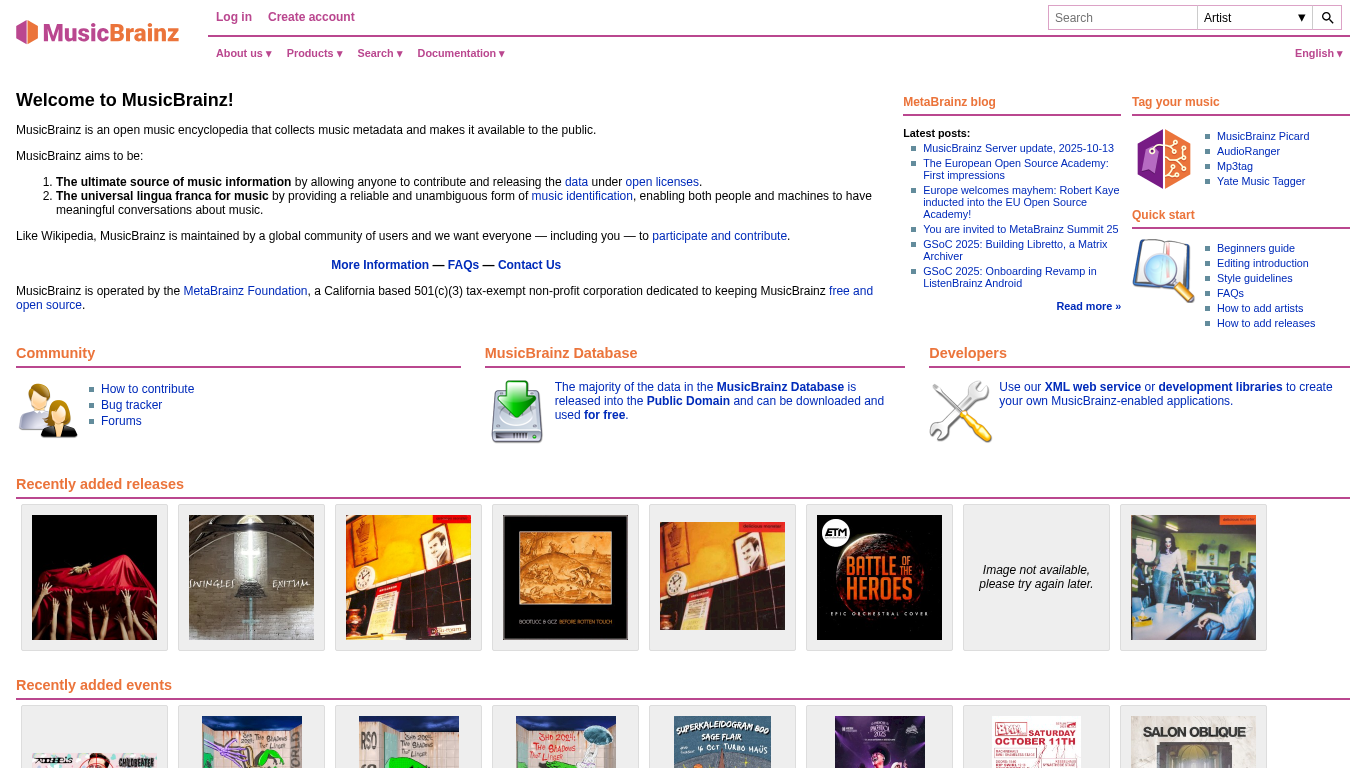This screenshot has height=768, width=1366.
Task: Open the red cloth hands release cover
Action: click(x=94, y=578)
